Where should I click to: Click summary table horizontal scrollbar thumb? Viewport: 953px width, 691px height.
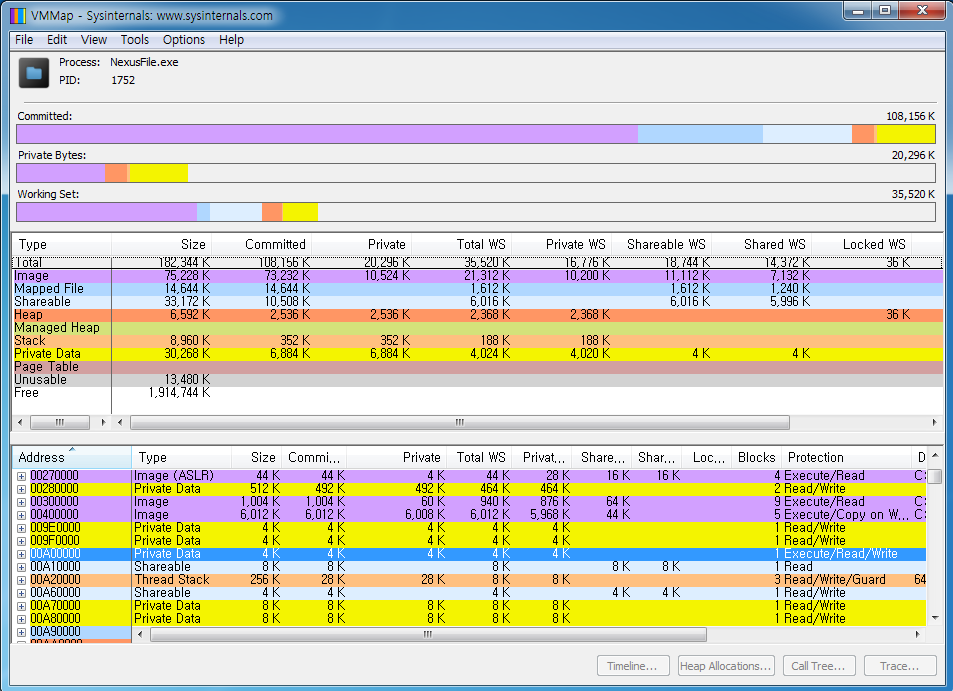pos(460,422)
